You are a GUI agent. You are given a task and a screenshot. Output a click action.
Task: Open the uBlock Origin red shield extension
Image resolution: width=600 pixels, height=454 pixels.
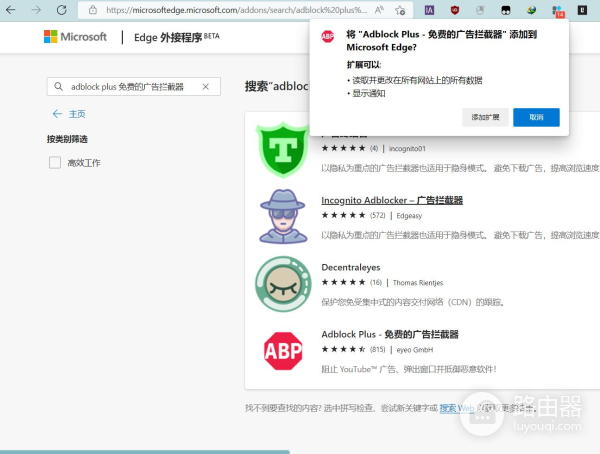pyautogui.click(x=455, y=10)
